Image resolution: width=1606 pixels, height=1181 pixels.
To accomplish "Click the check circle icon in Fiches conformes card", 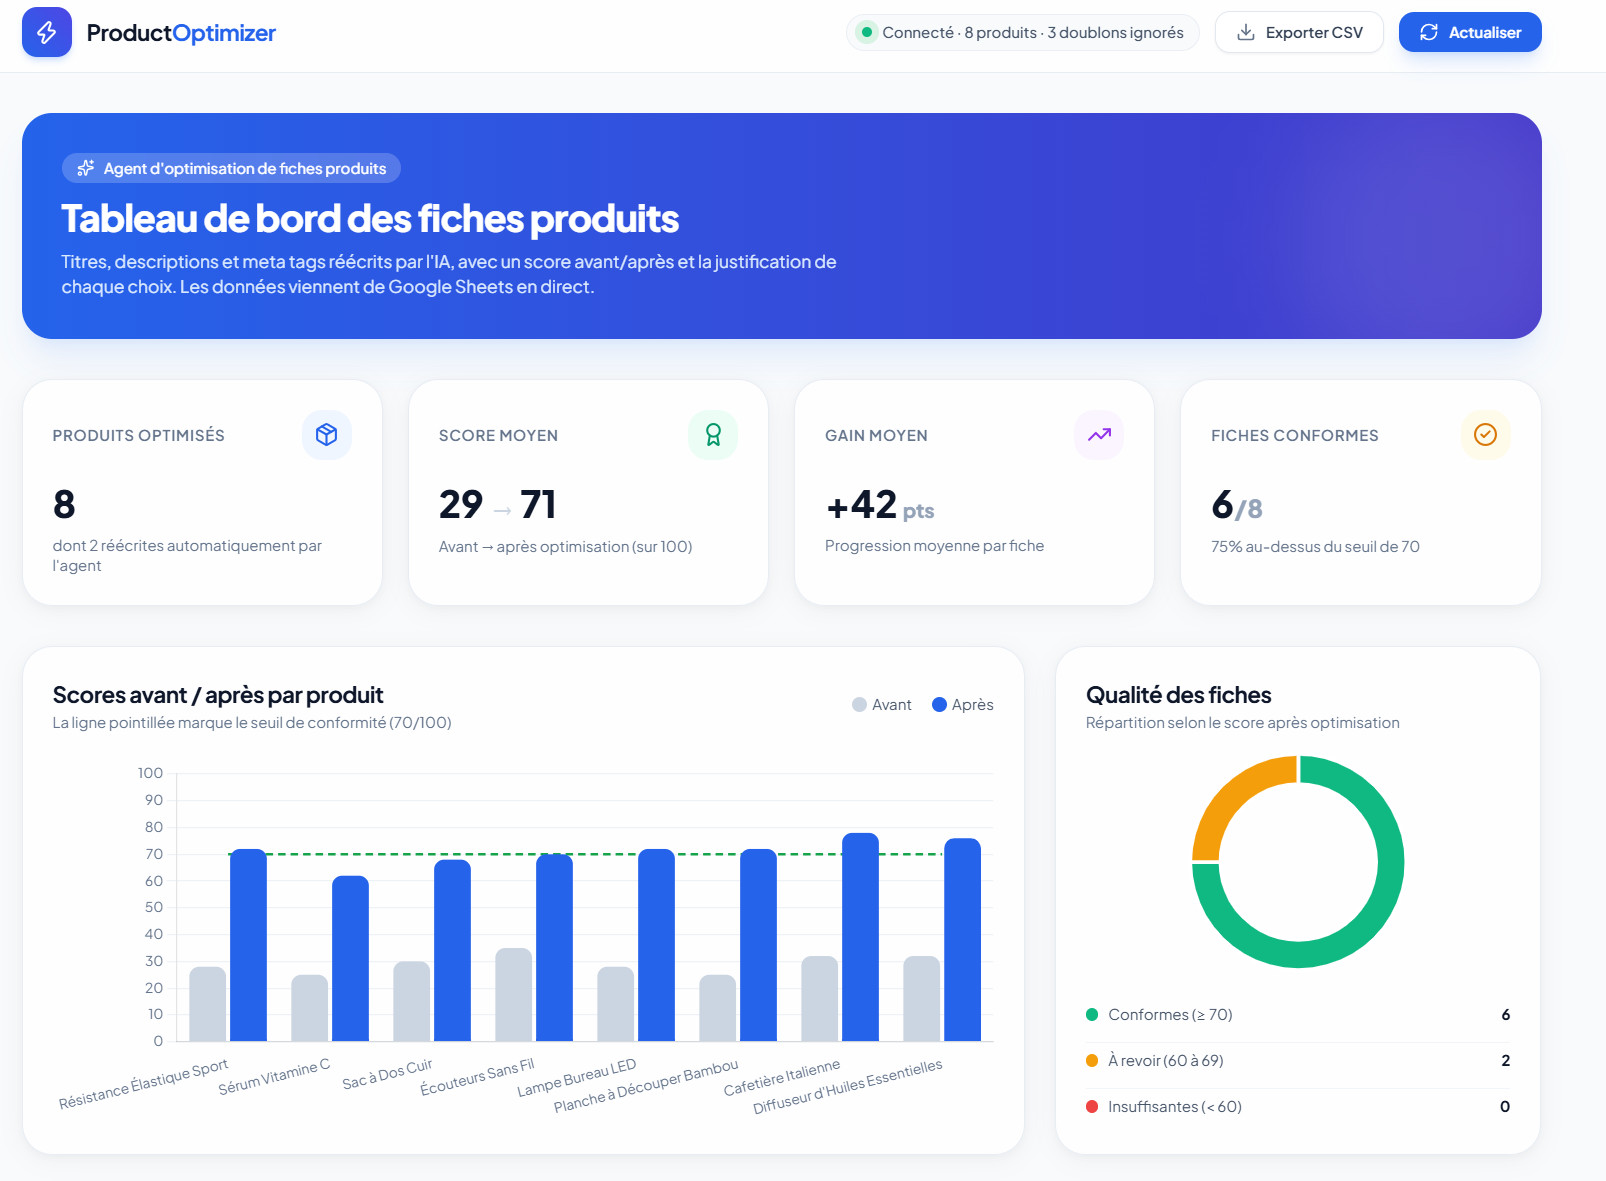I will click(1485, 435).
